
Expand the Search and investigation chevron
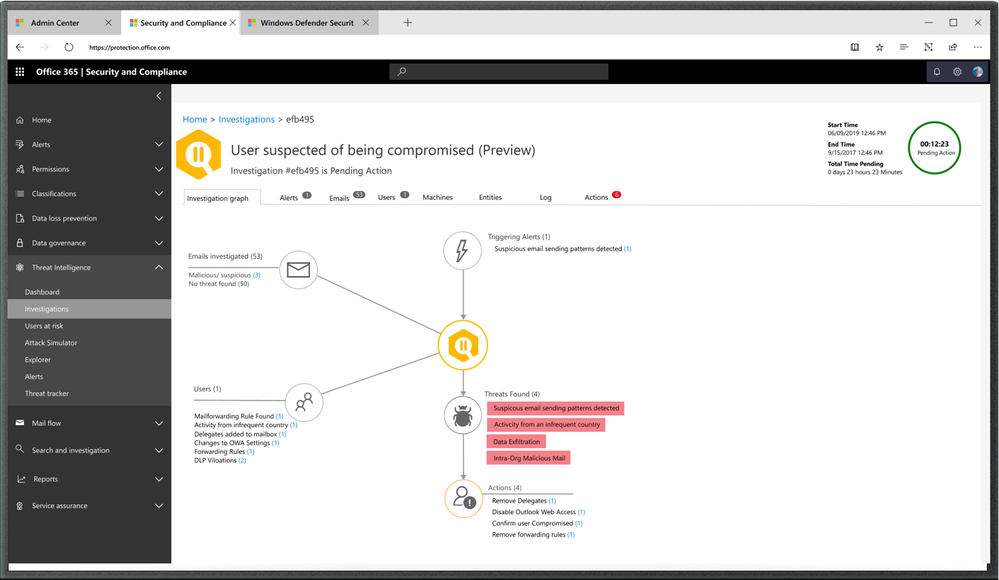pos(159,451)
